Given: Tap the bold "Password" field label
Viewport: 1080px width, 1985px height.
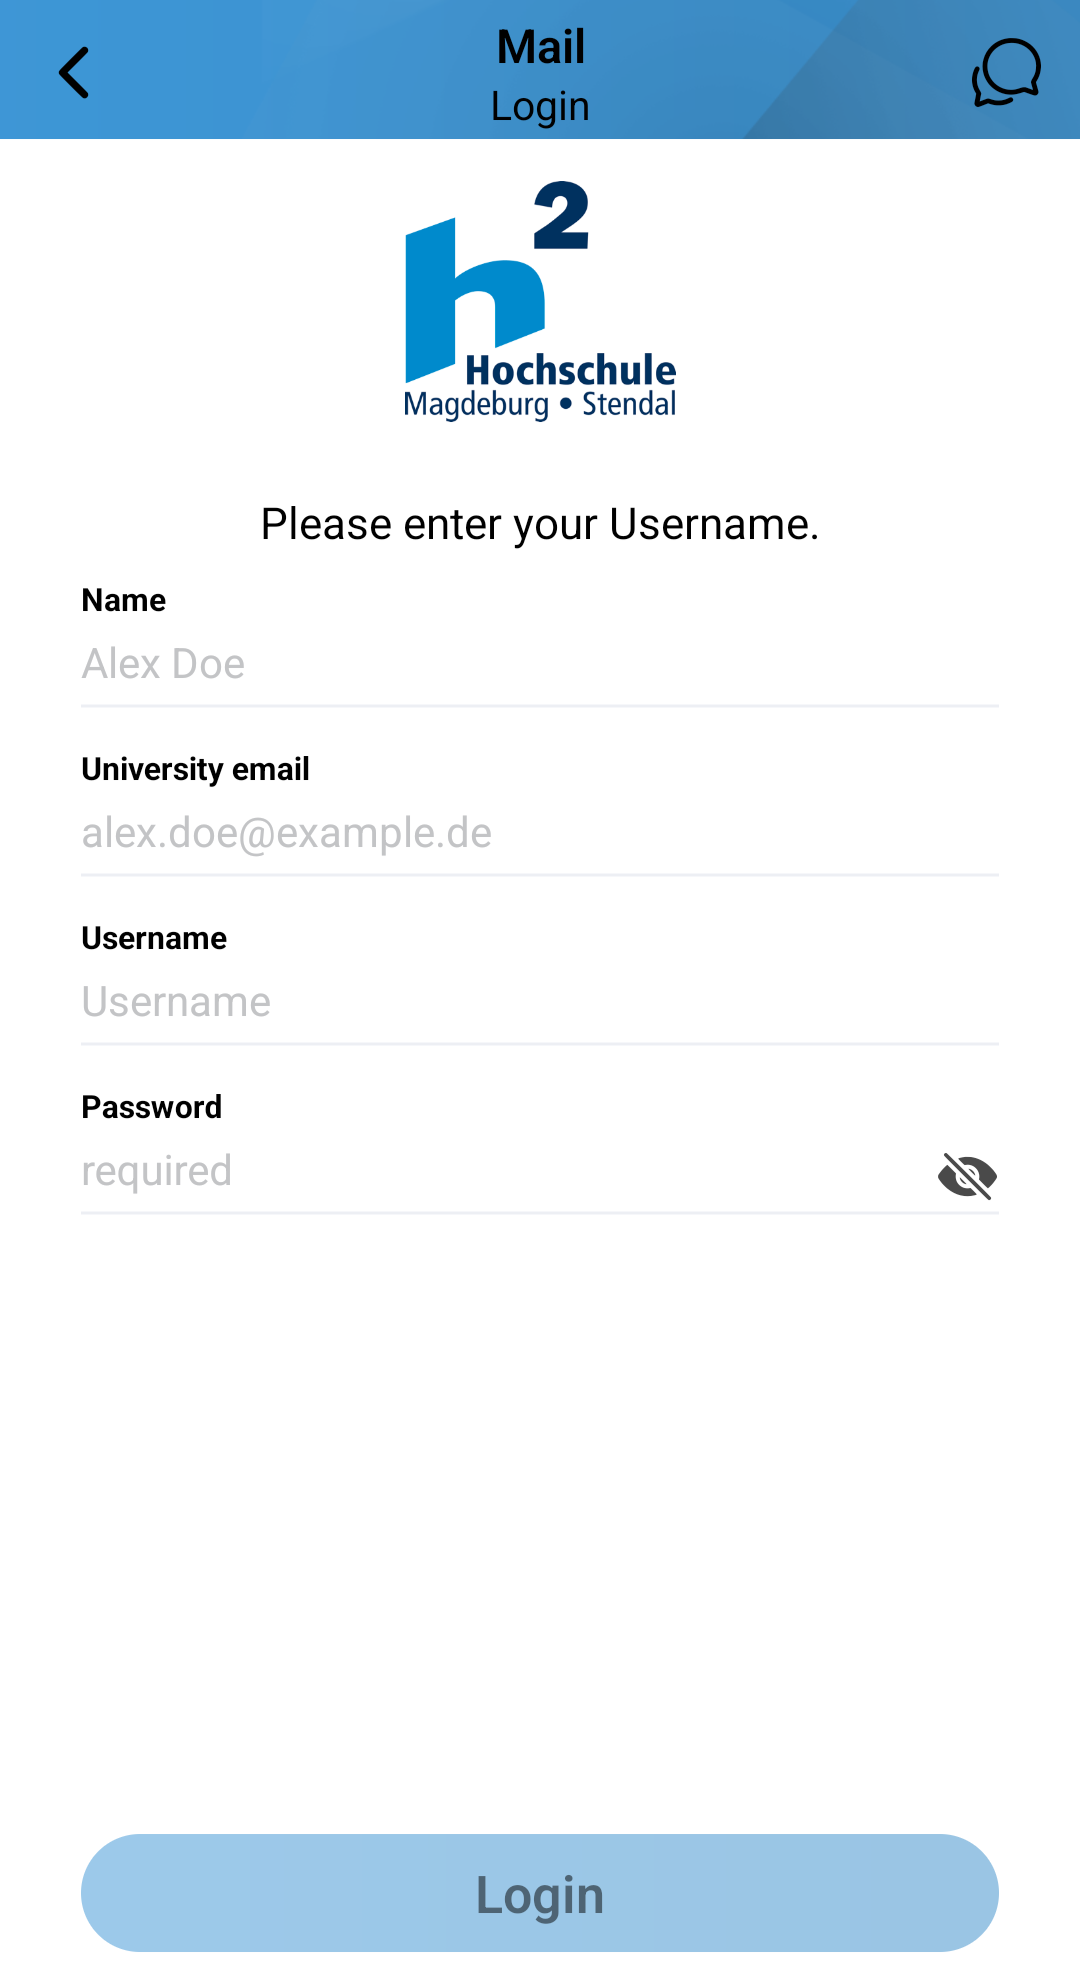Looking at the screenshot, I should coord(152,1107).
